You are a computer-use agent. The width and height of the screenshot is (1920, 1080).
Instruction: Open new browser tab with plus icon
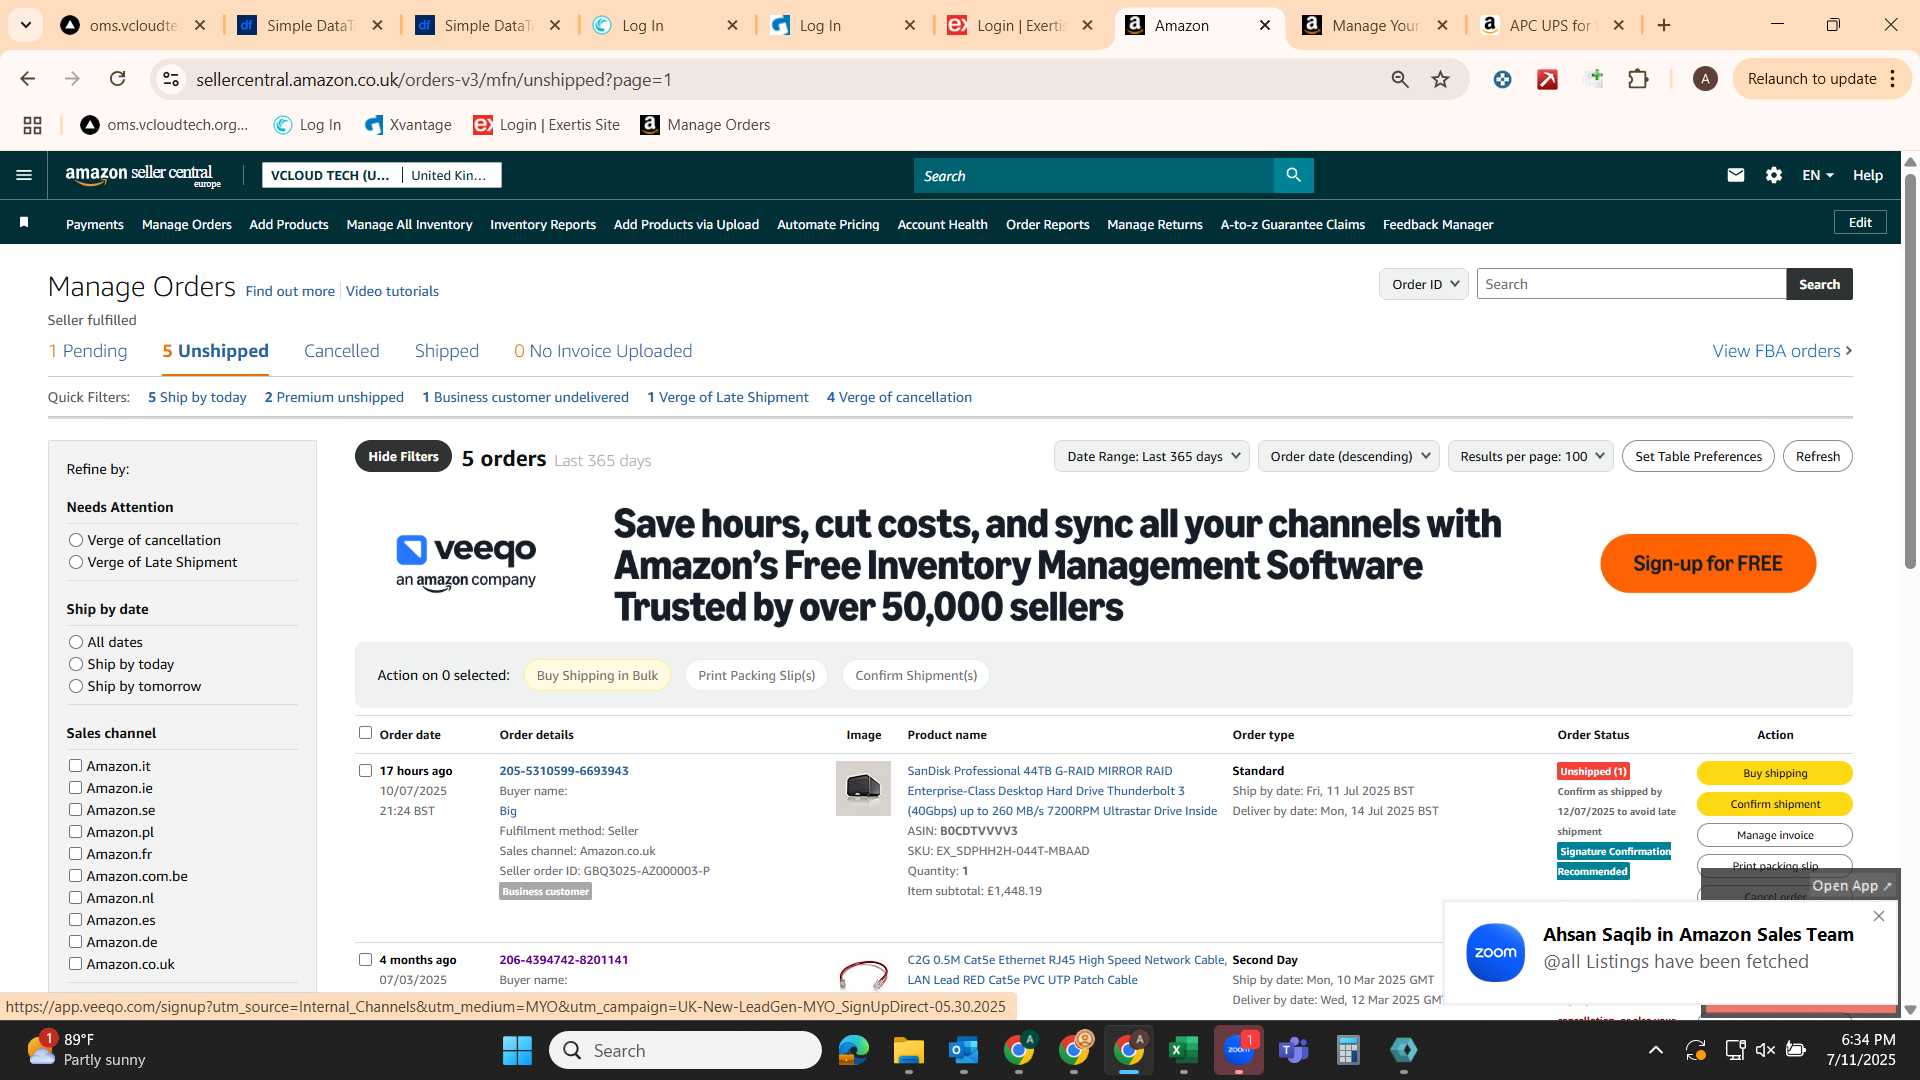tap(1664, 25)
